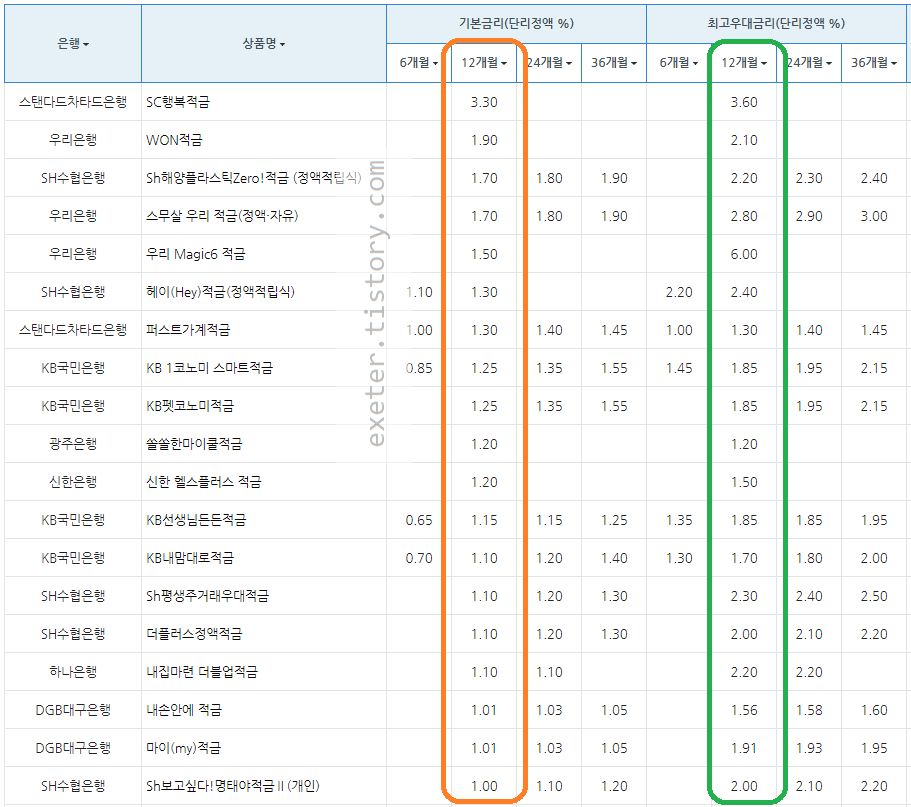
Task: Click 우리은행 in the WON적금 row
Action: click(73, 139)
